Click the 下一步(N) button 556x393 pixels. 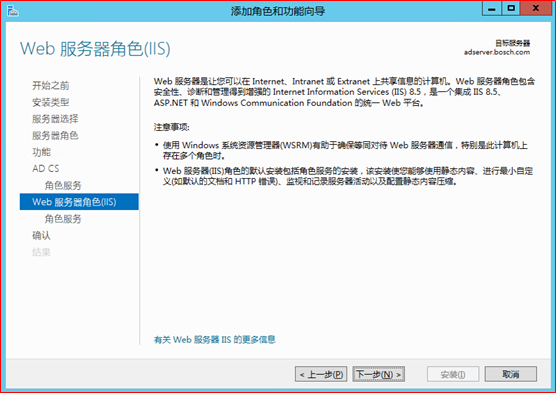(x=379, y=374)
